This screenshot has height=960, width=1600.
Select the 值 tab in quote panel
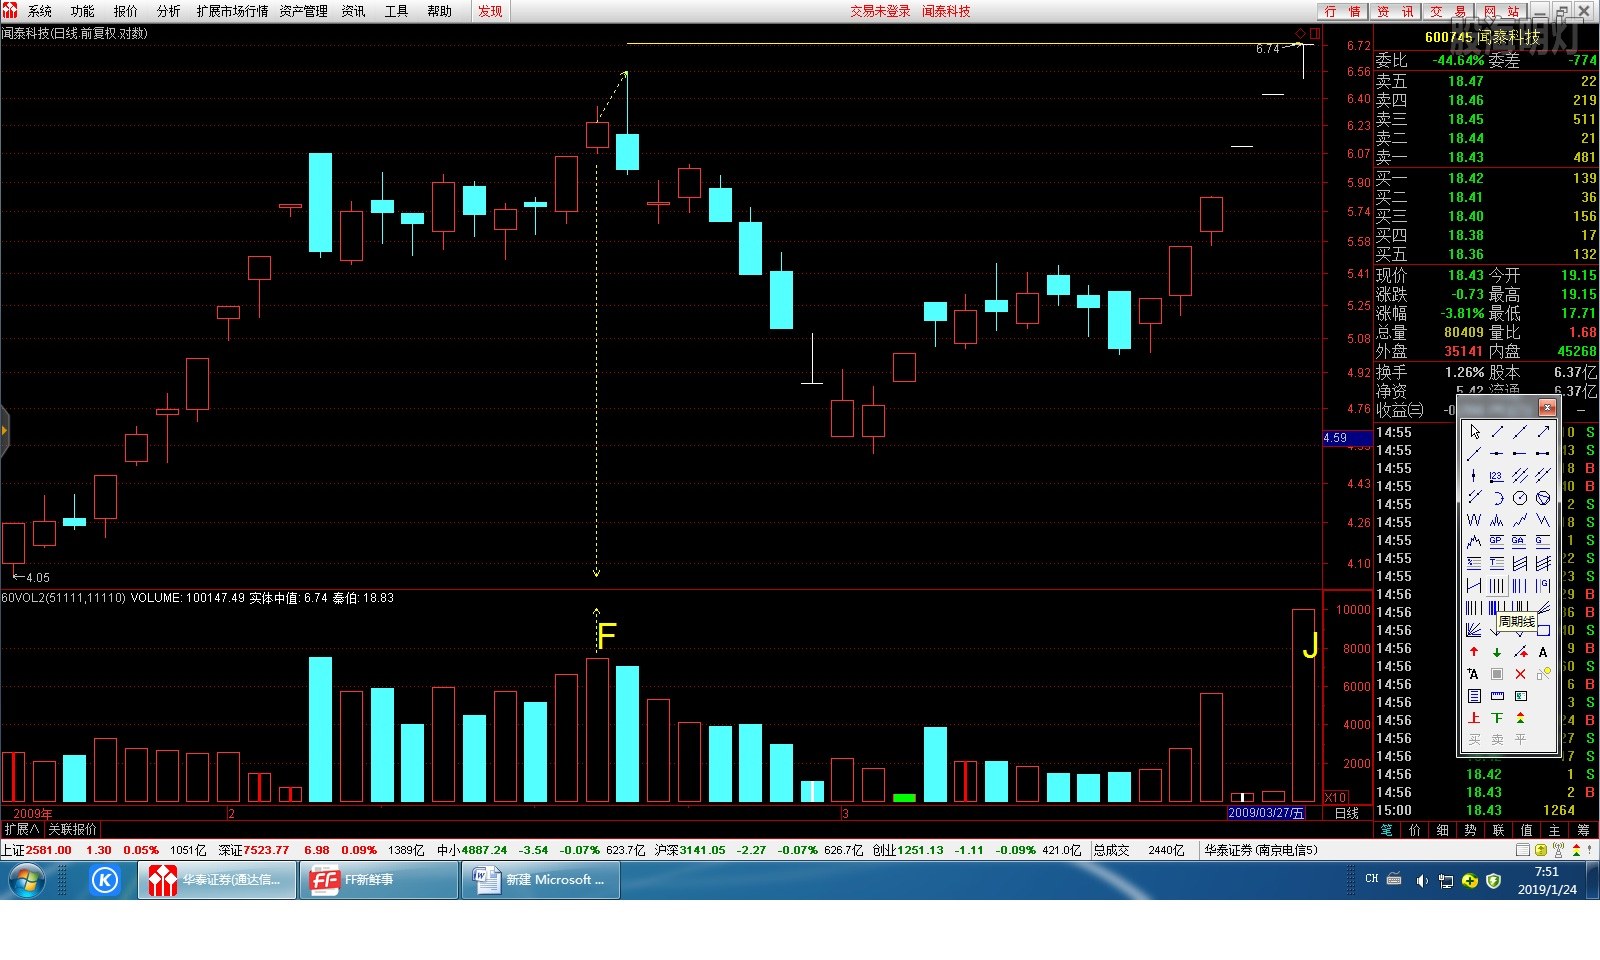point(1526,830)
